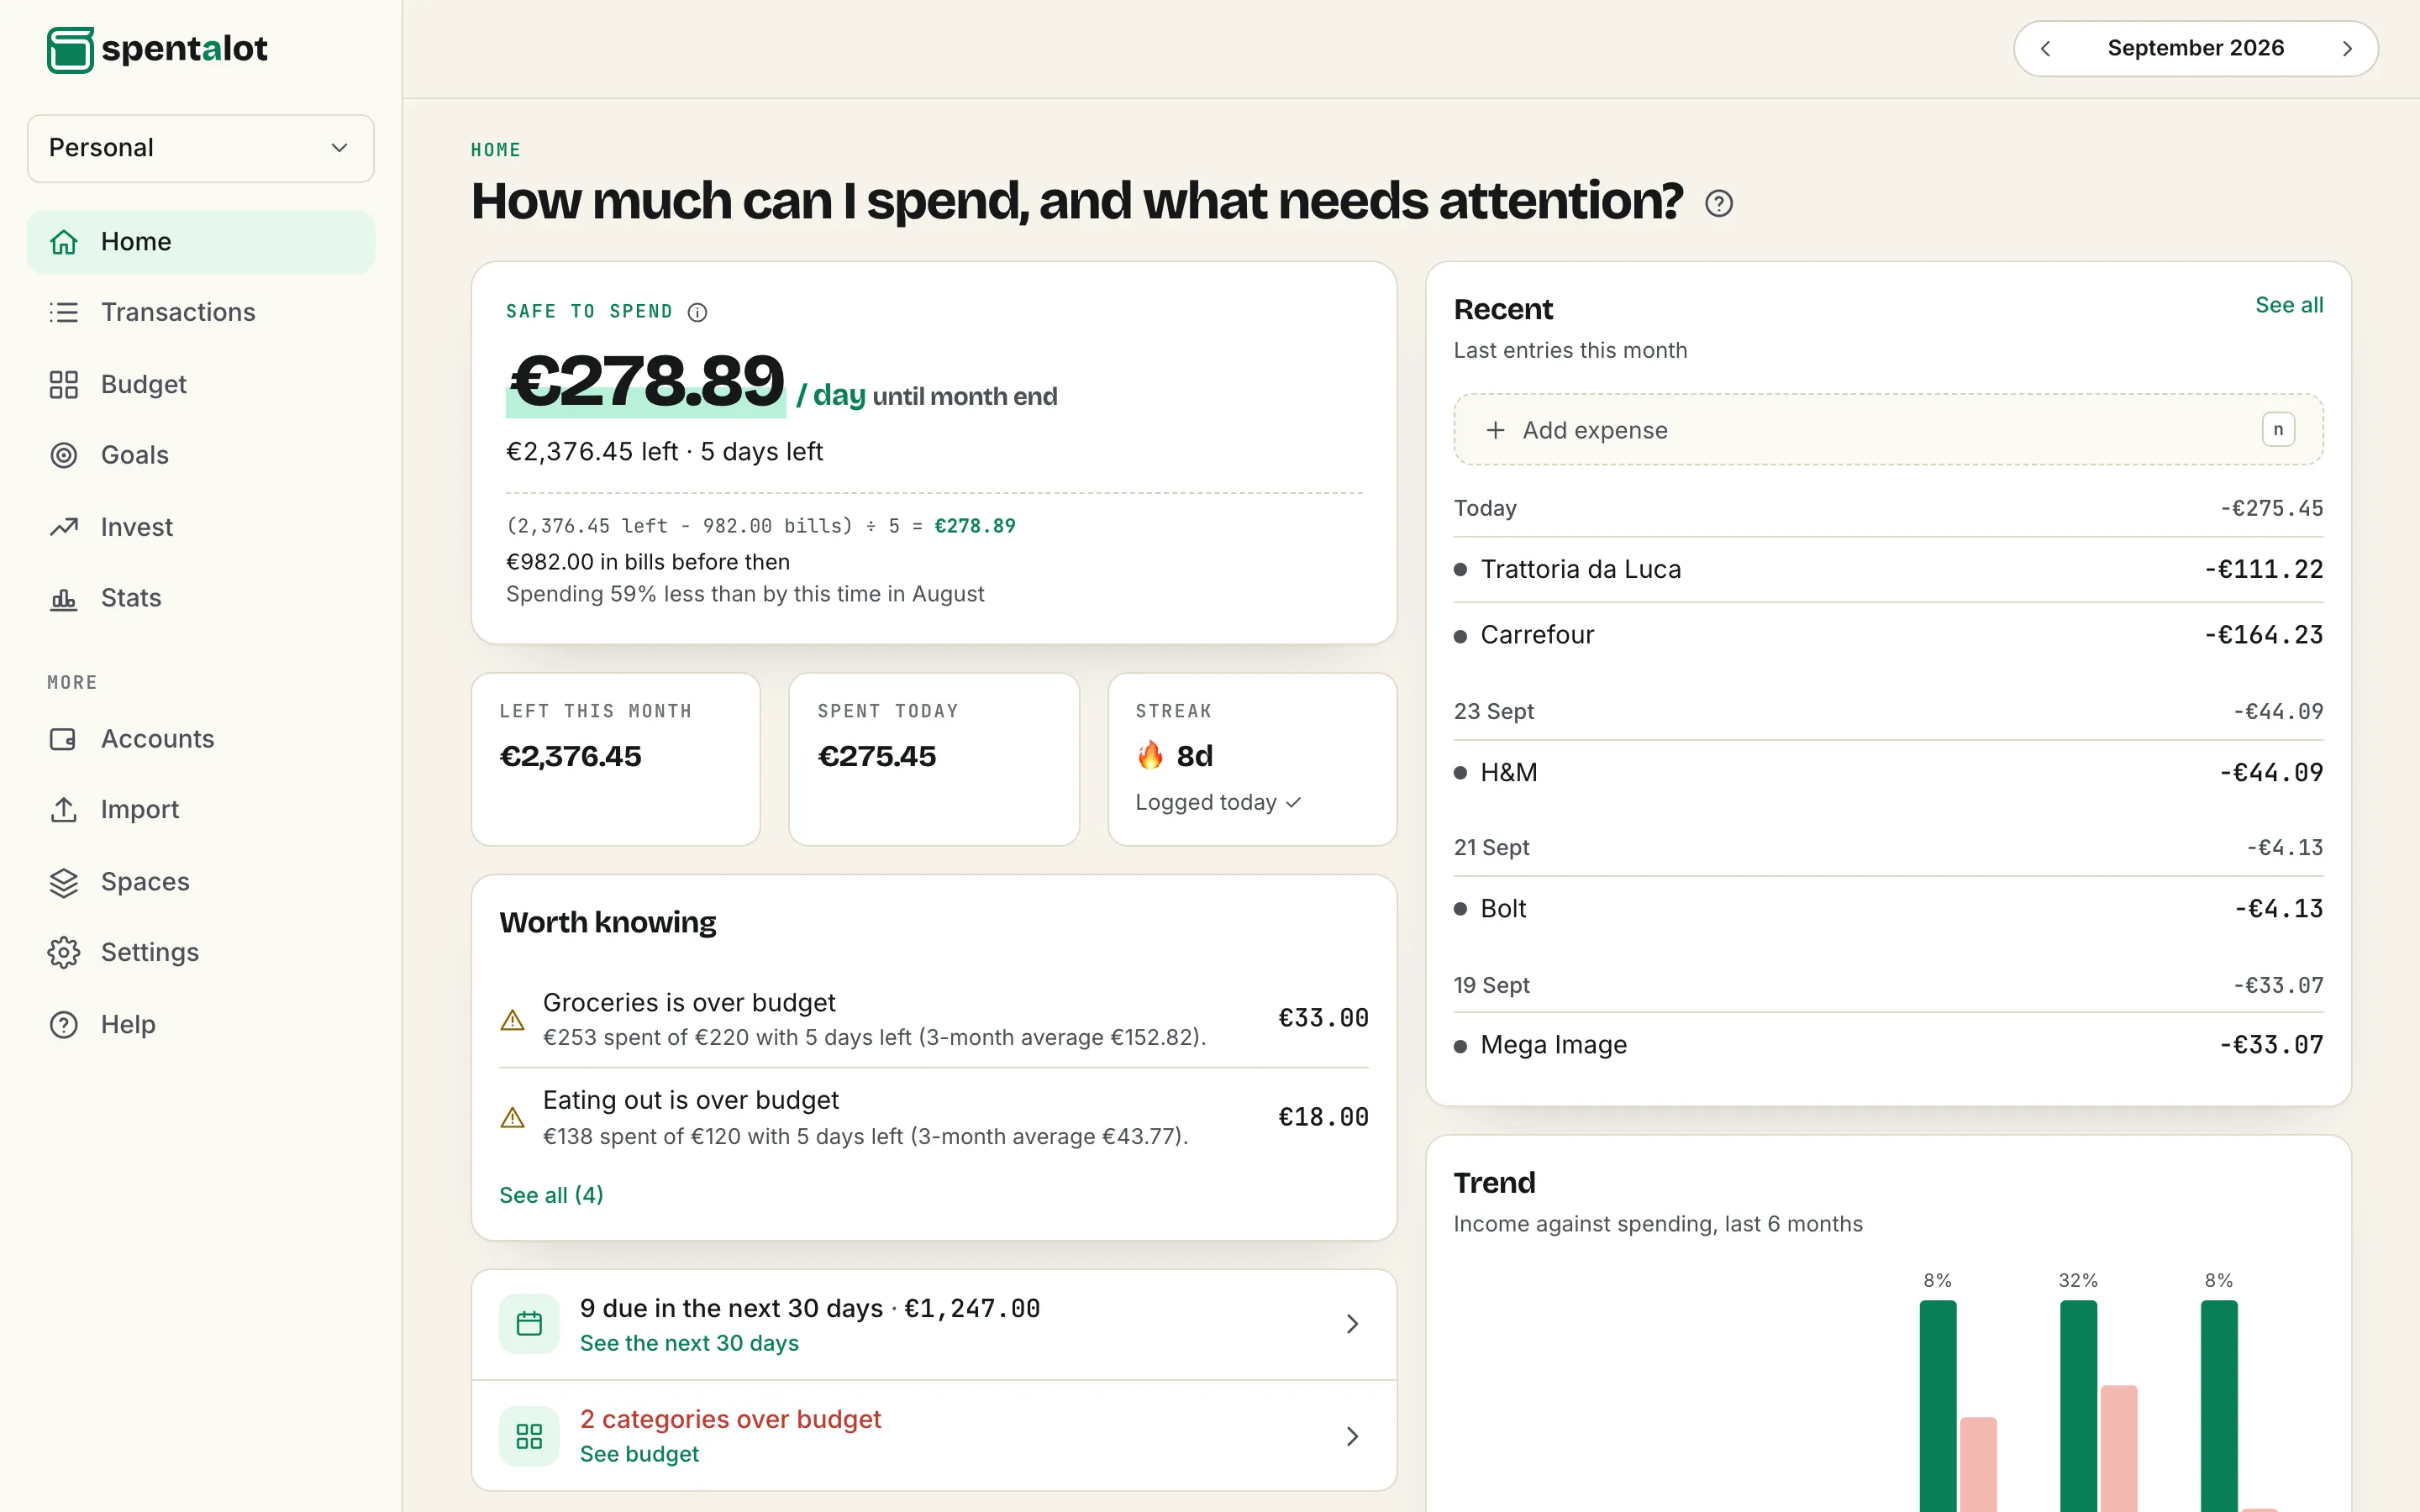Click the info icon beside Safe to Spend

pos(698,313)
